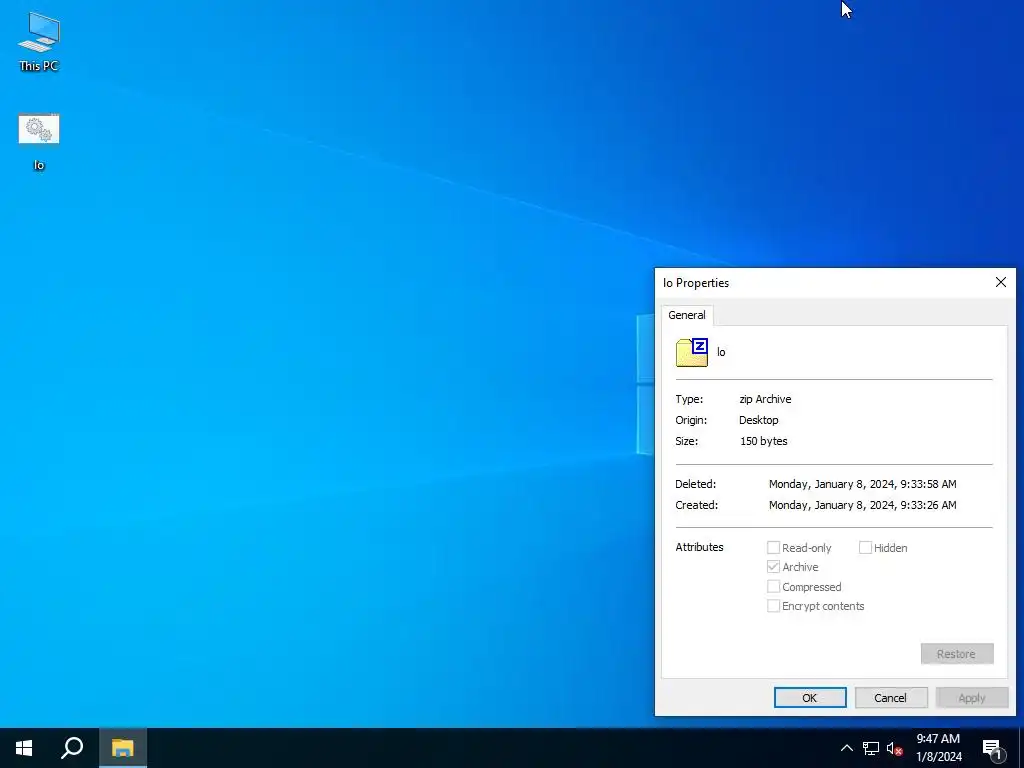Click the Show desktop strip on the taskbar edge
Screen dimensions: 1024x768
1021,748
